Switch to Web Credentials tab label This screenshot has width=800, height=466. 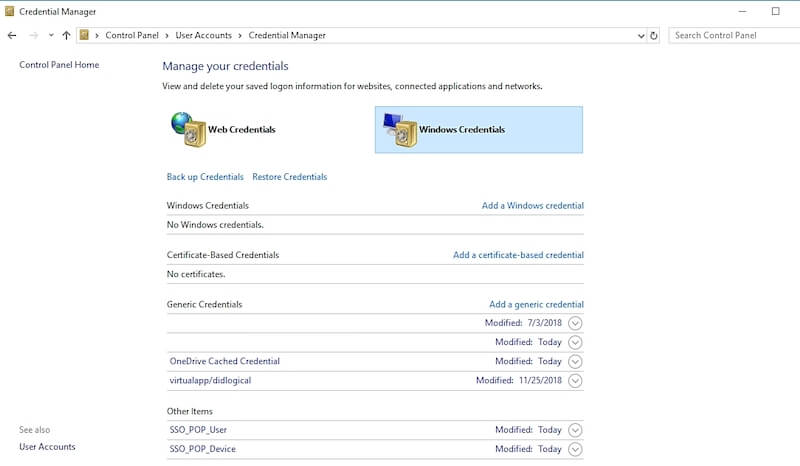pos(241,130)
